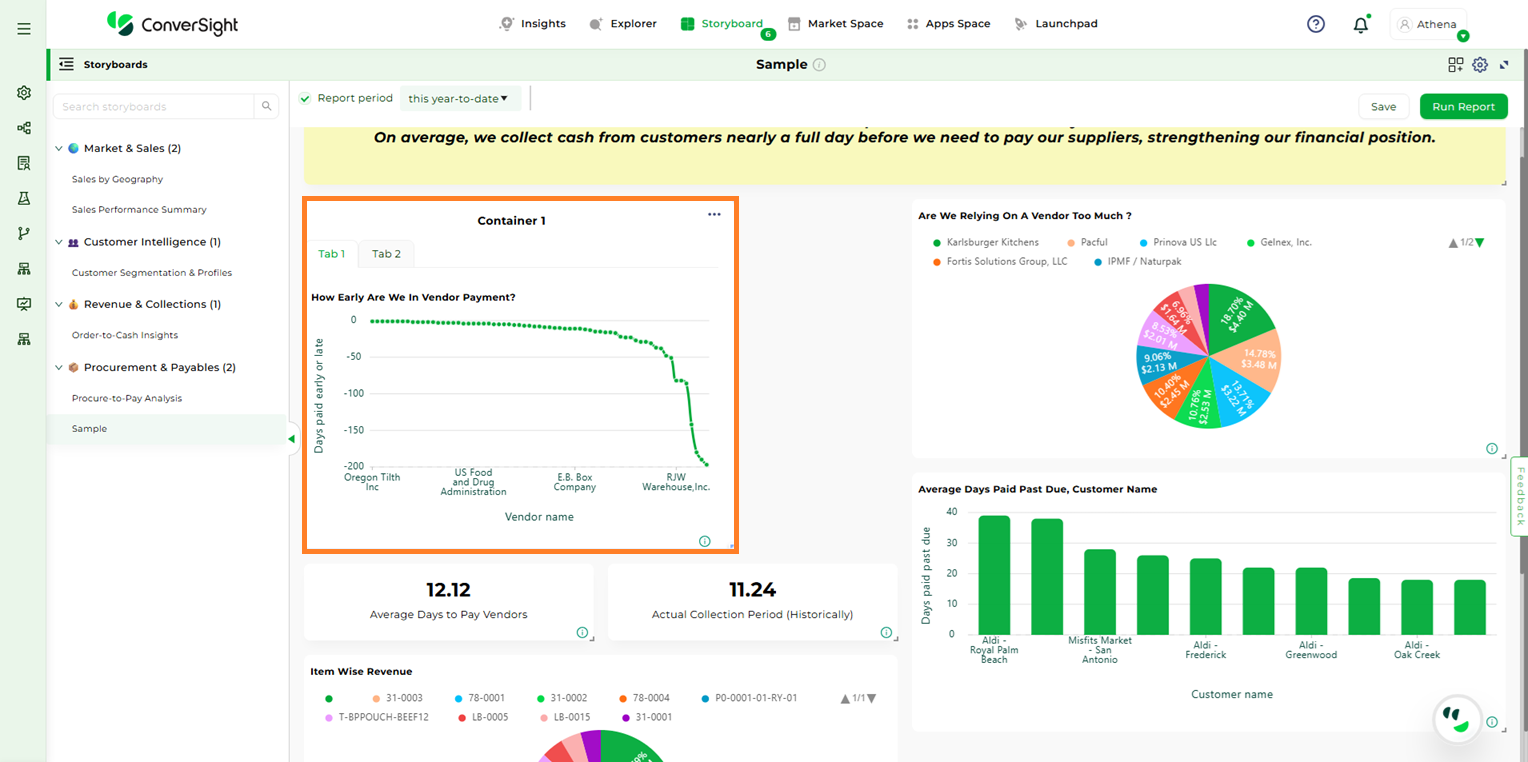Switch to Tab 2 in Container 1
1528x762 pixels.
pyautogui.click(x=386, y=254)
